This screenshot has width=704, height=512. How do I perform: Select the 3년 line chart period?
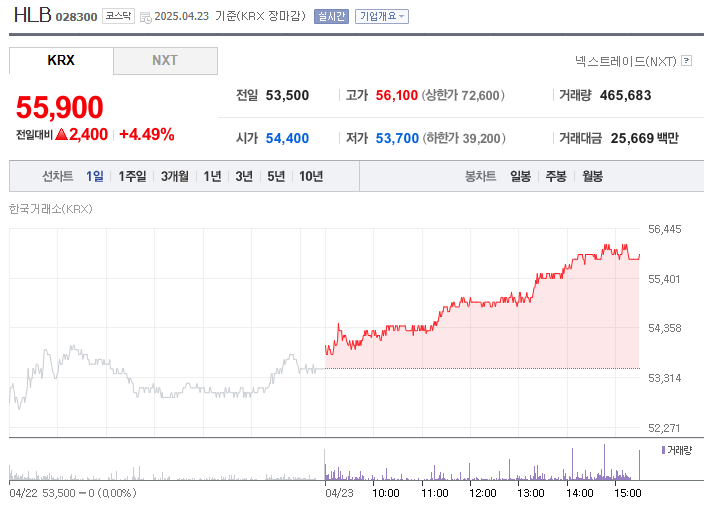(244, 176)
